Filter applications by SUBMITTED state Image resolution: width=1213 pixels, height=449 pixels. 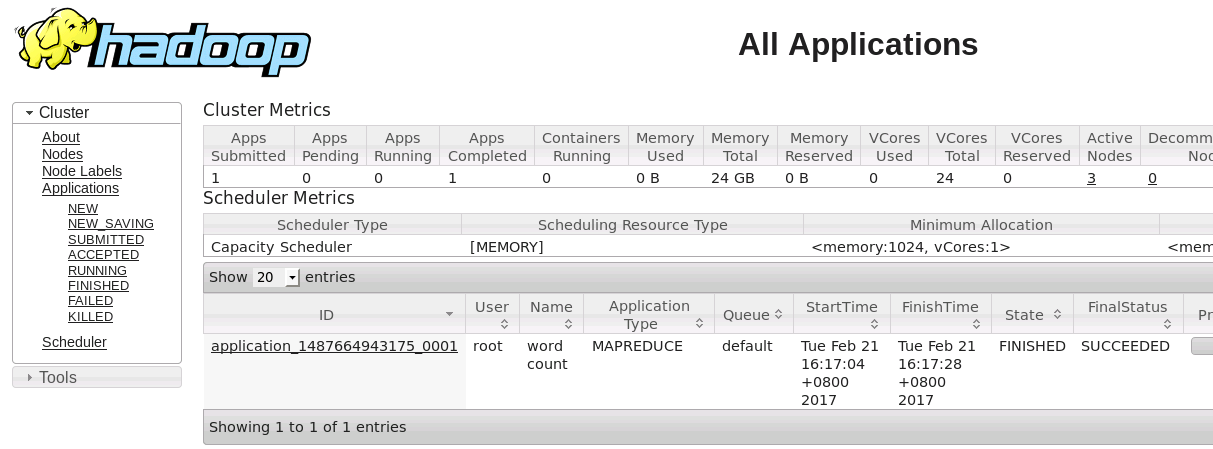point(106,240)
